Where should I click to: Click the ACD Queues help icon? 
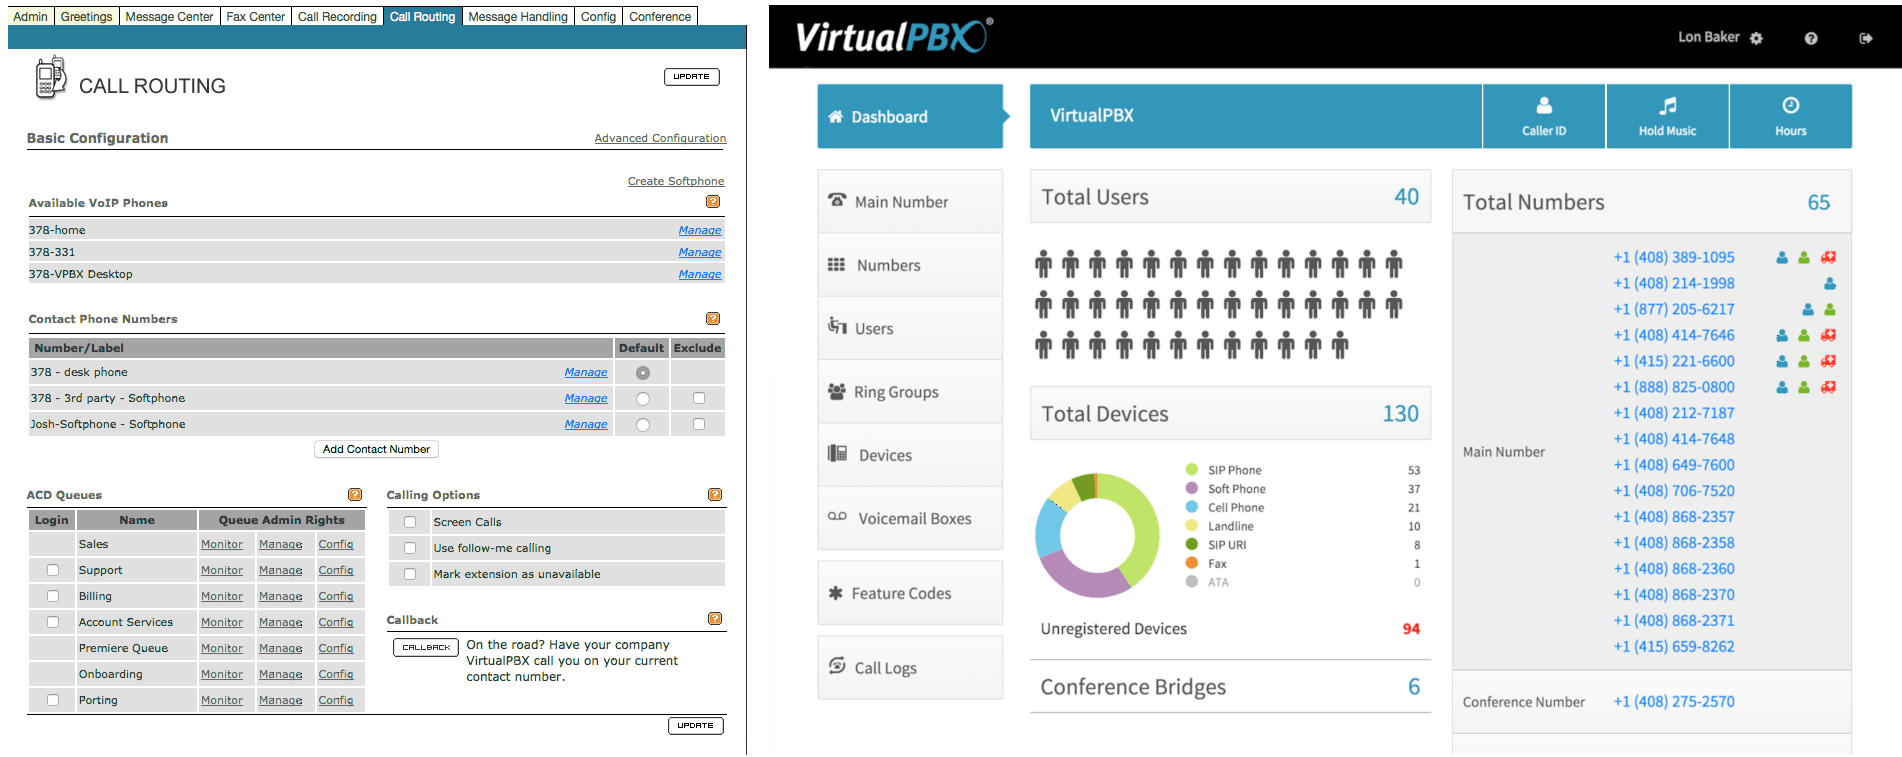(355, 495)
